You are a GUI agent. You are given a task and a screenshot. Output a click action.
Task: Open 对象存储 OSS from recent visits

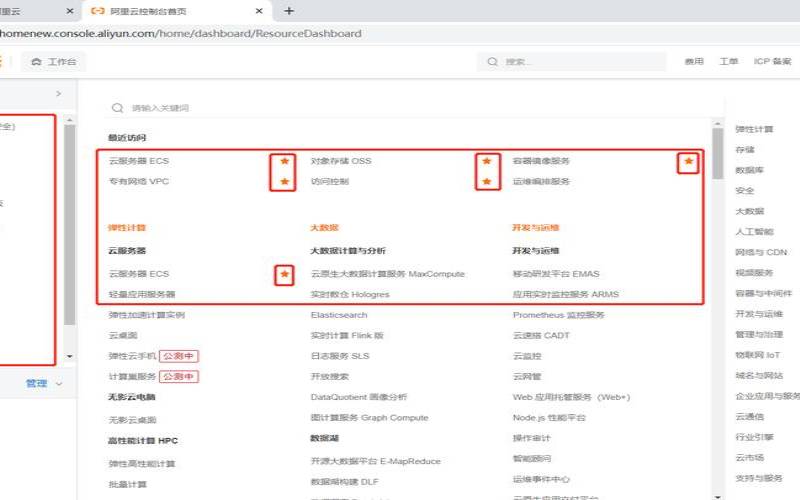point(341,161)
